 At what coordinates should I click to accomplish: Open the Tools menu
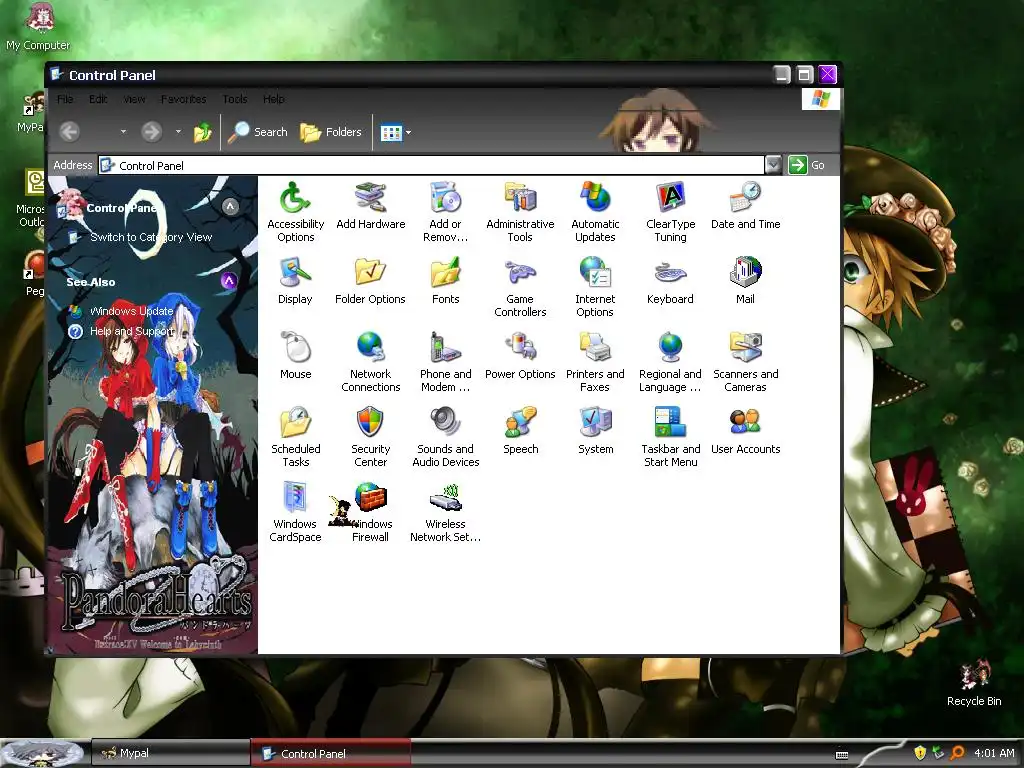click(x=234, y=99)
